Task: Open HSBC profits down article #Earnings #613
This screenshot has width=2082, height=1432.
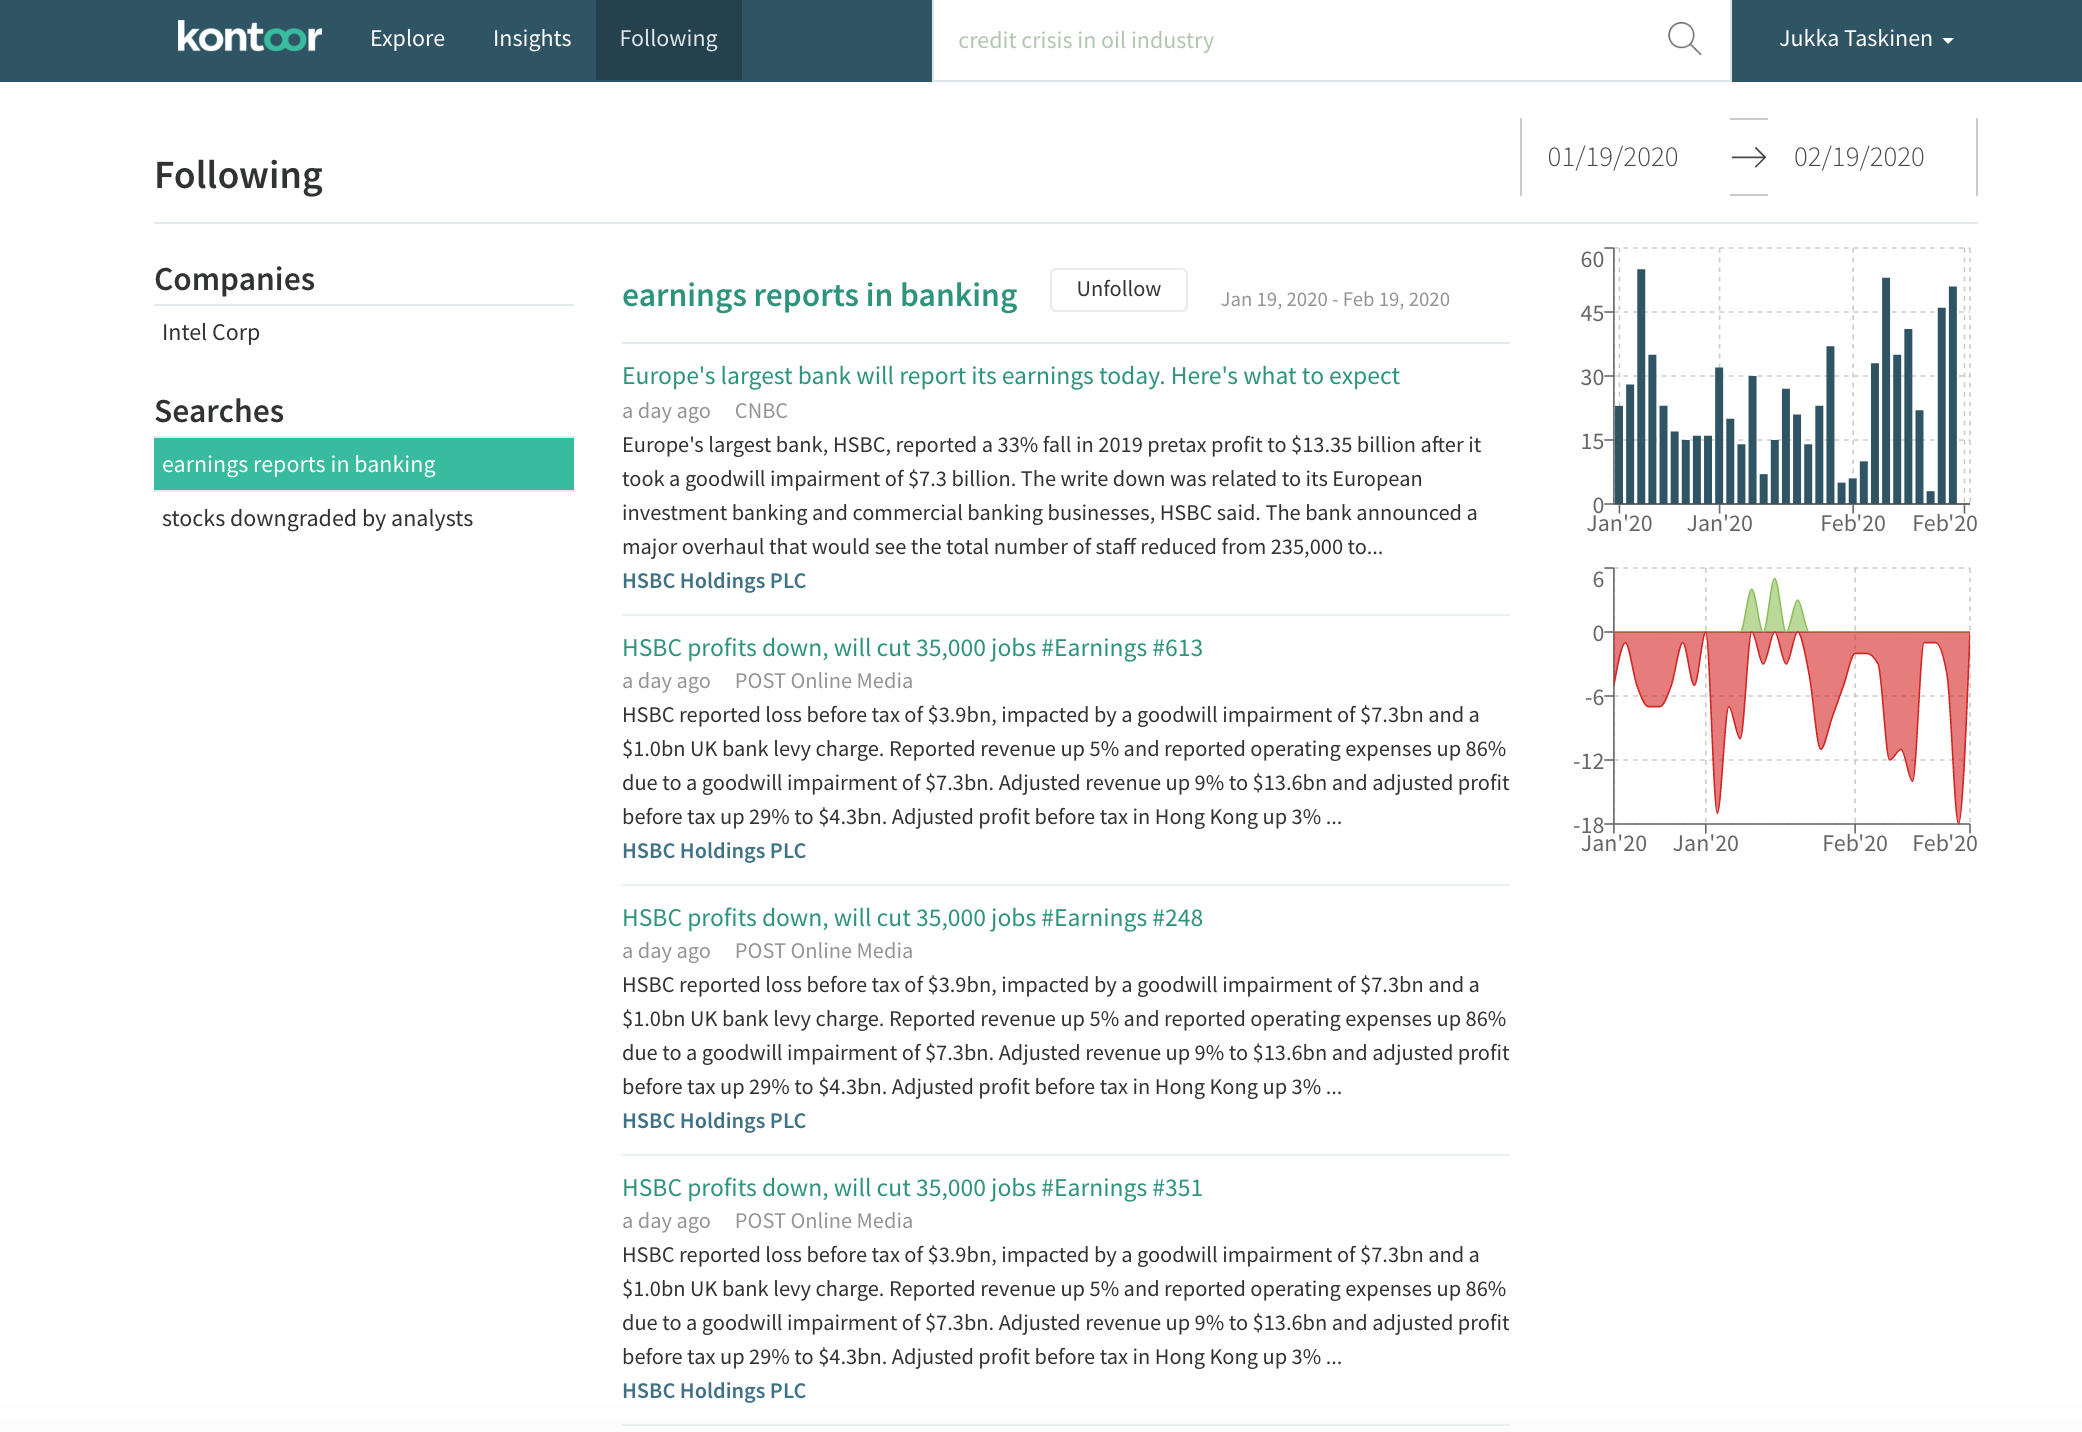Action: tap(912, 648)
